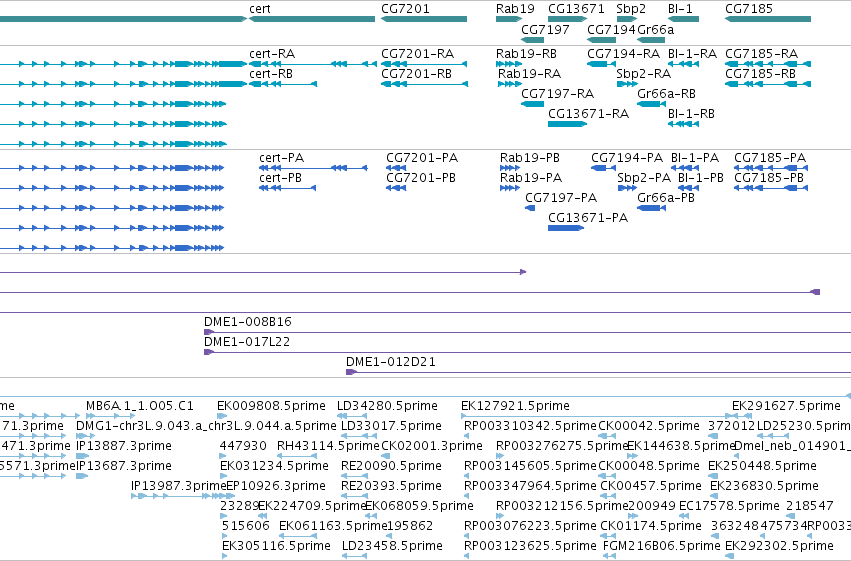The height and width of the screenshot is (561, 851).
Task: Click the CG7185-PB protein label
Action: point(769,178)
